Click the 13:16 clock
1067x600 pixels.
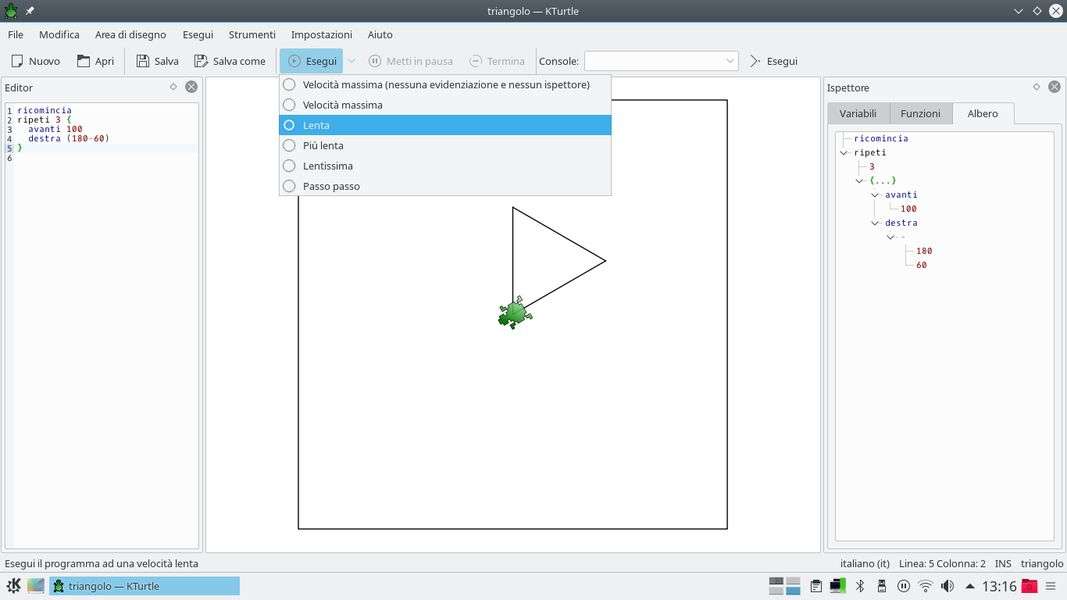[999, 586]
